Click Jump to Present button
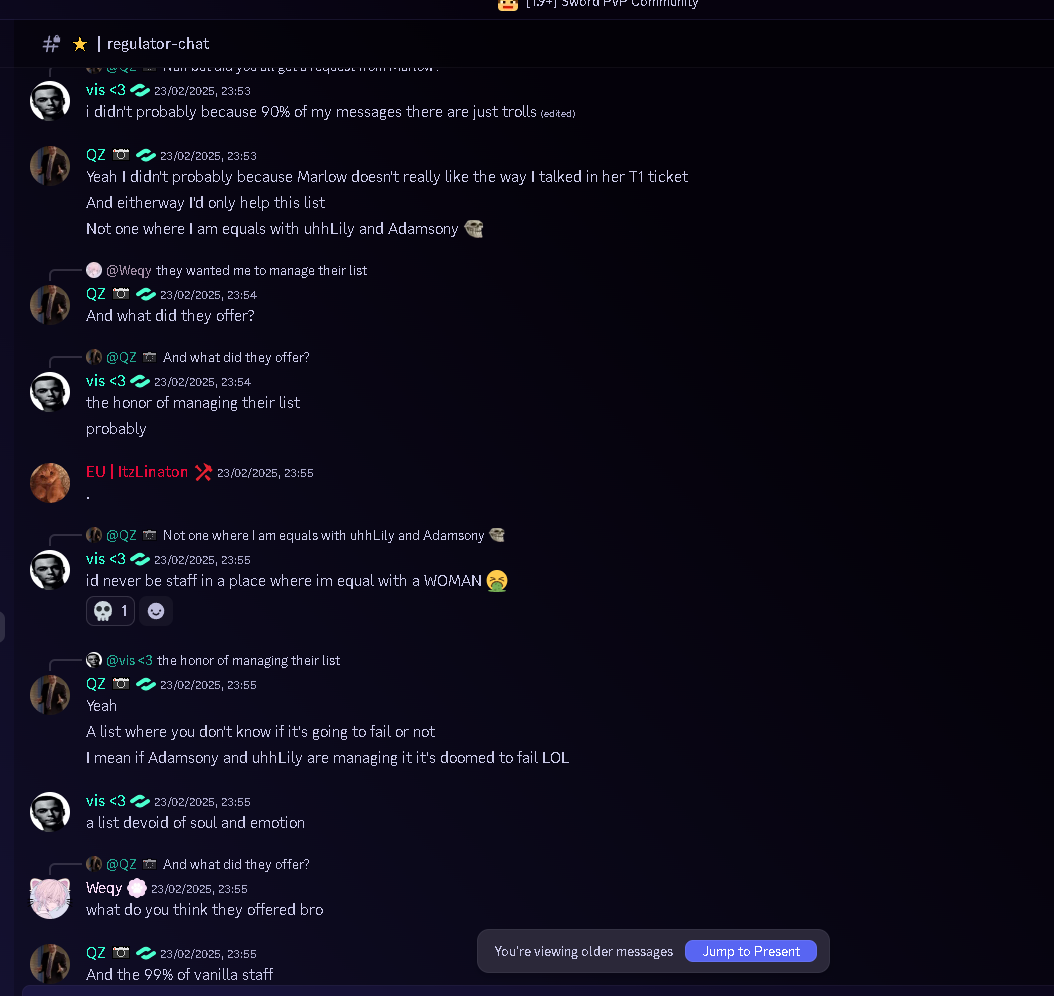The width and height of the screenshot is (1054, 996). tap(751, 951)
